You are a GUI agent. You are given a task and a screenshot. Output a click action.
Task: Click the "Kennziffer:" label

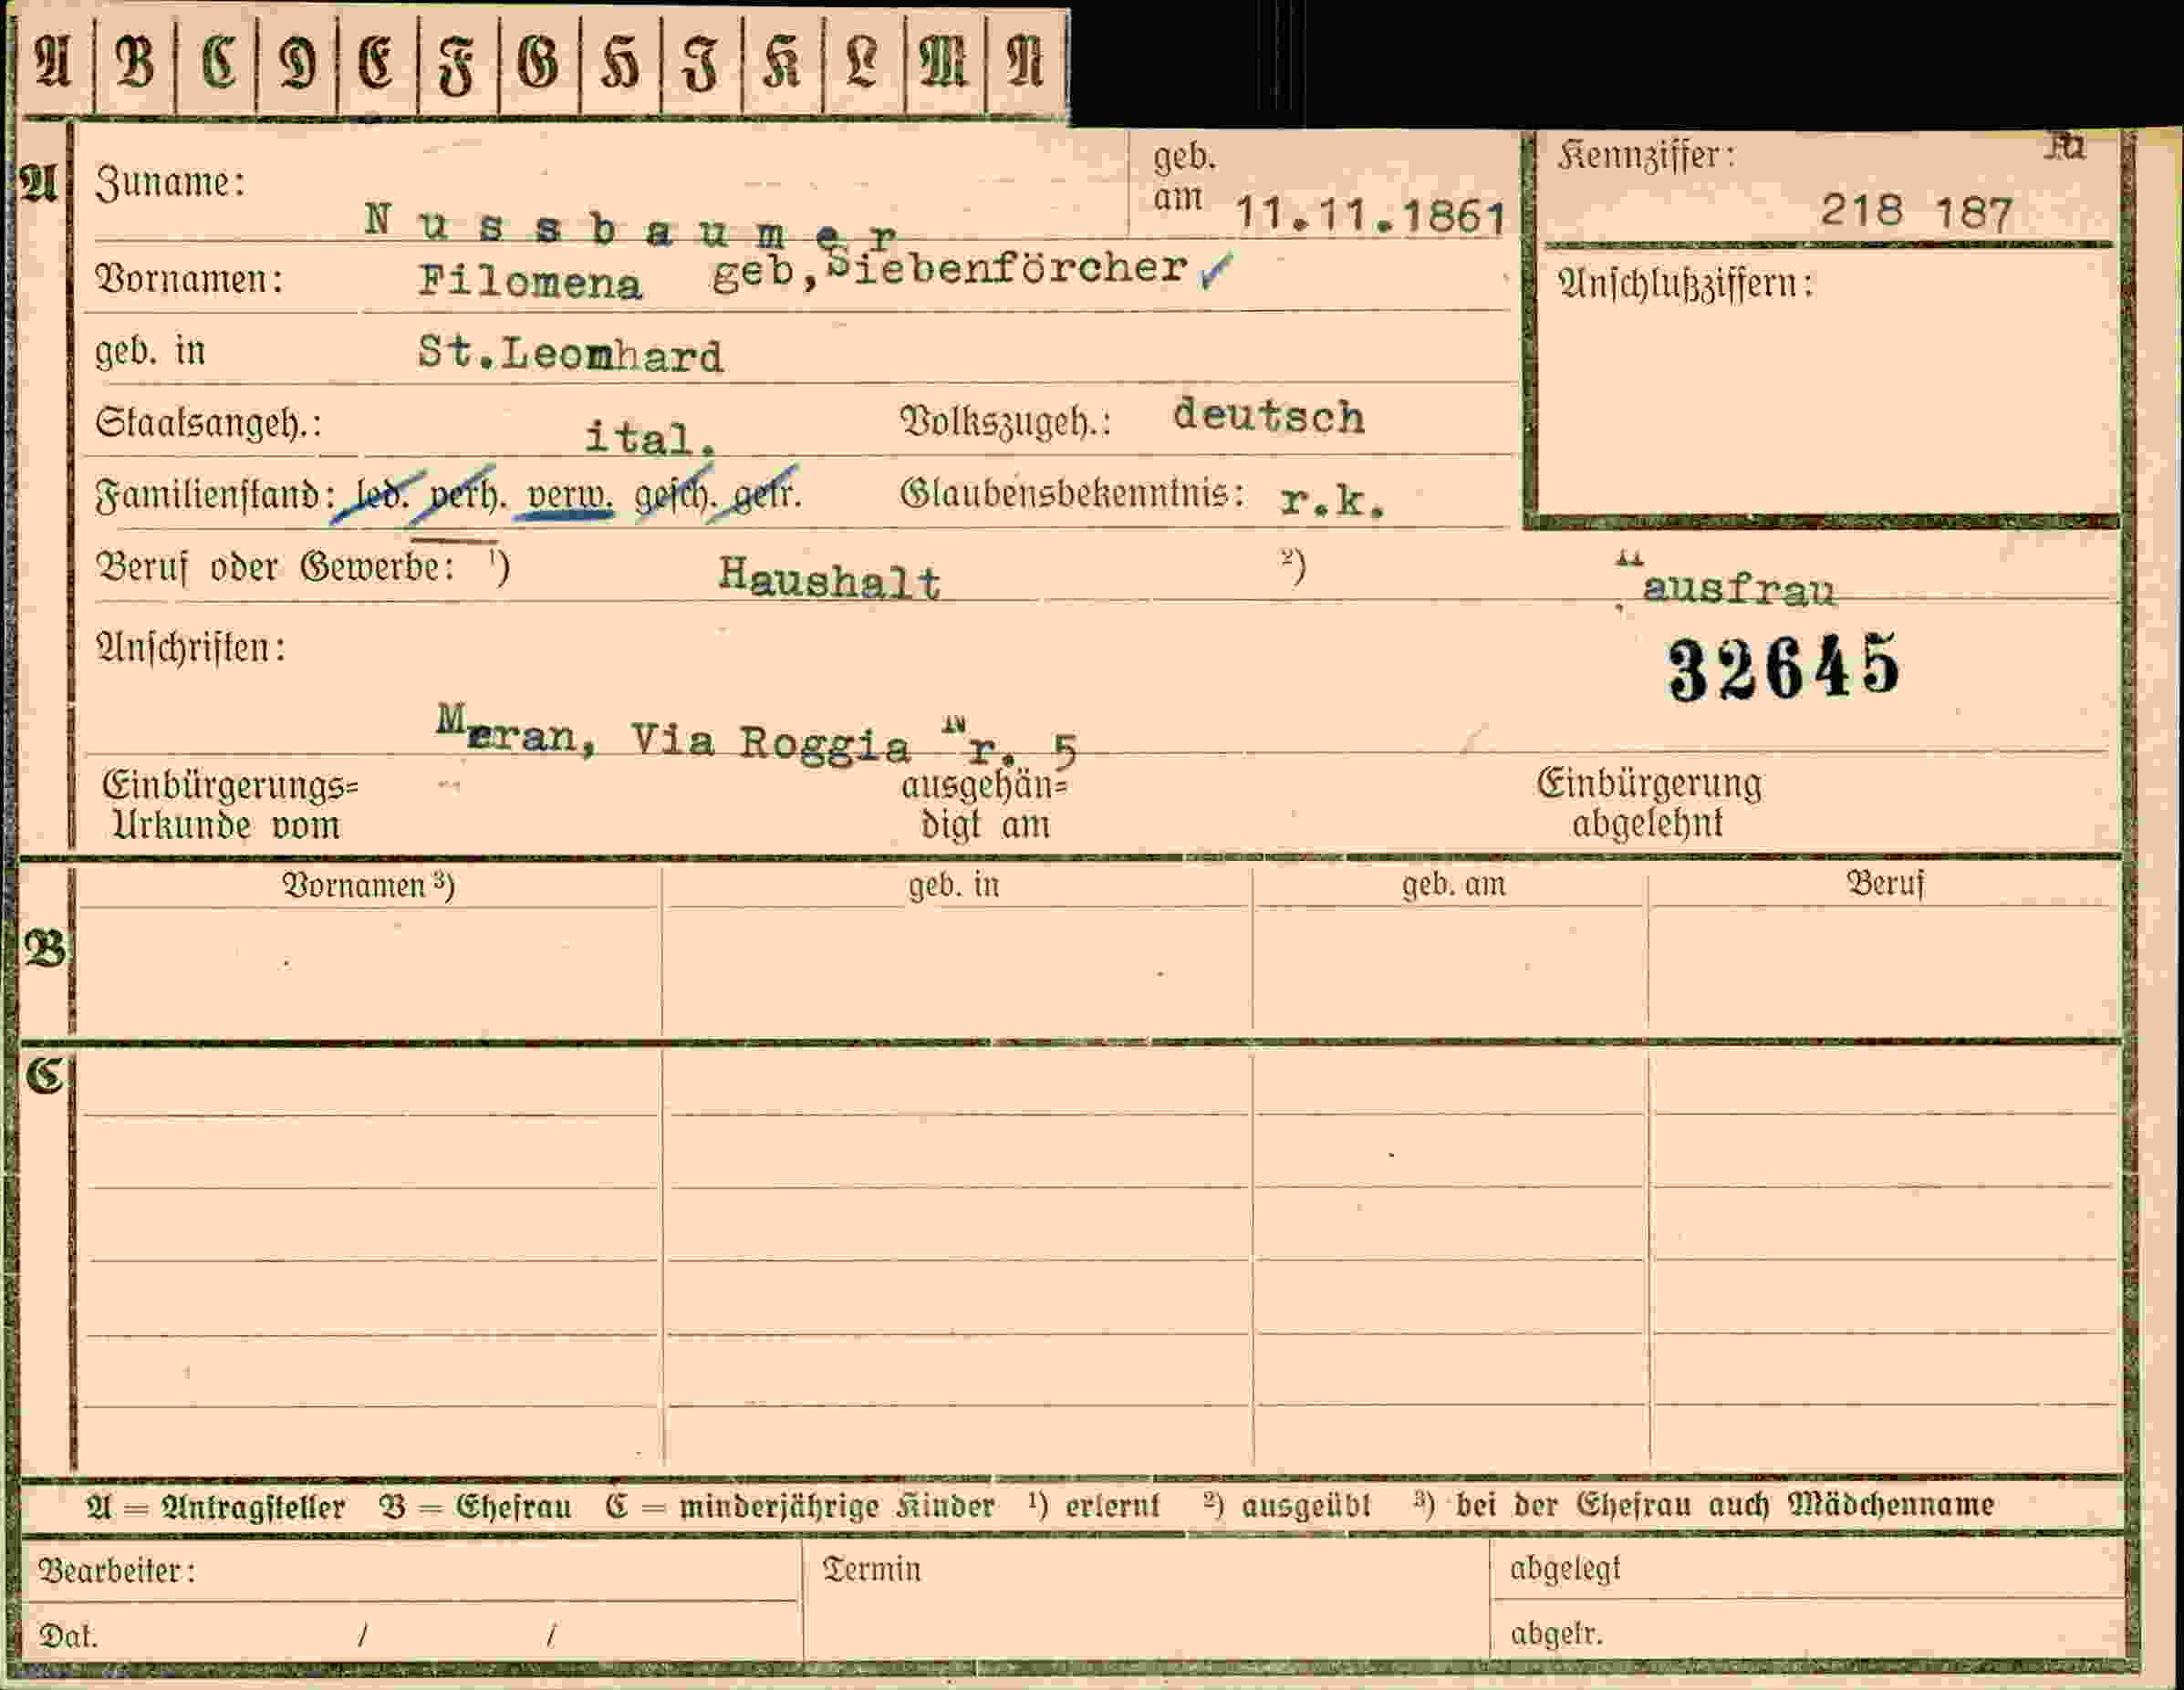pyautogui.click(x=1645, y=156)
